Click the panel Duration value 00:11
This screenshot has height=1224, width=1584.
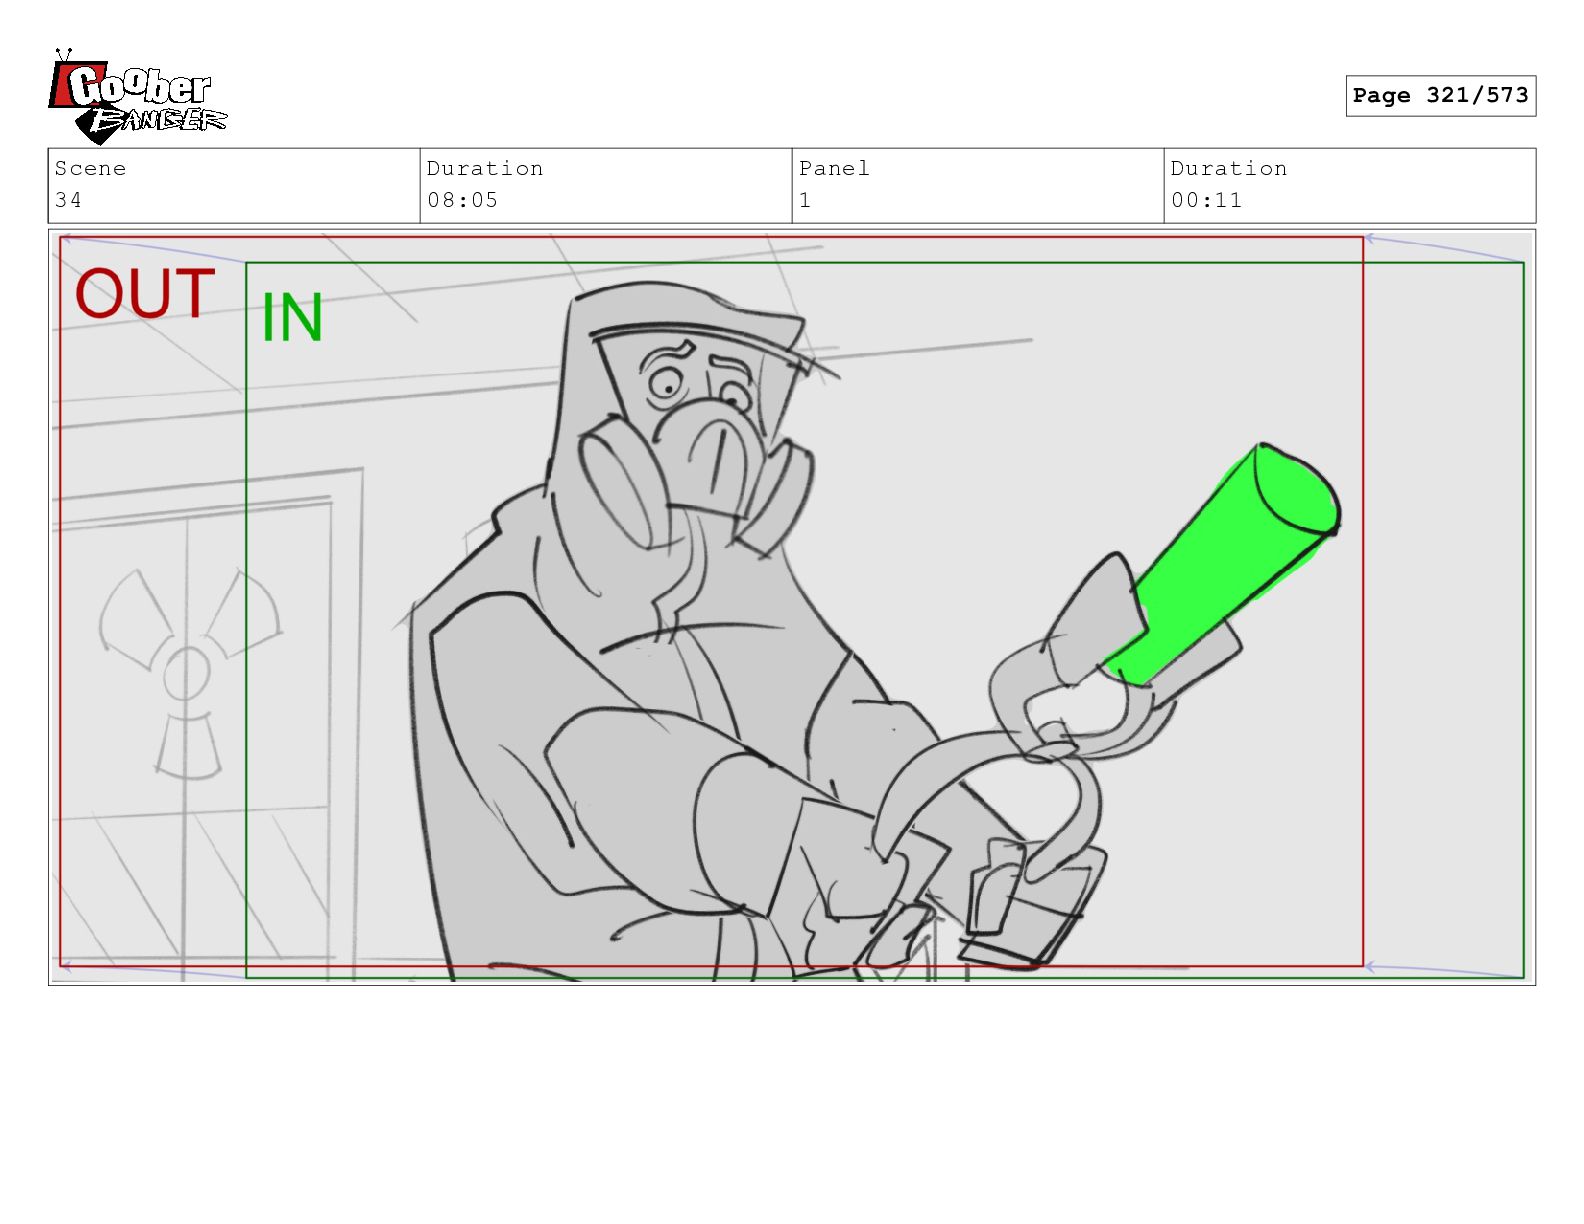pos(1206,200)
